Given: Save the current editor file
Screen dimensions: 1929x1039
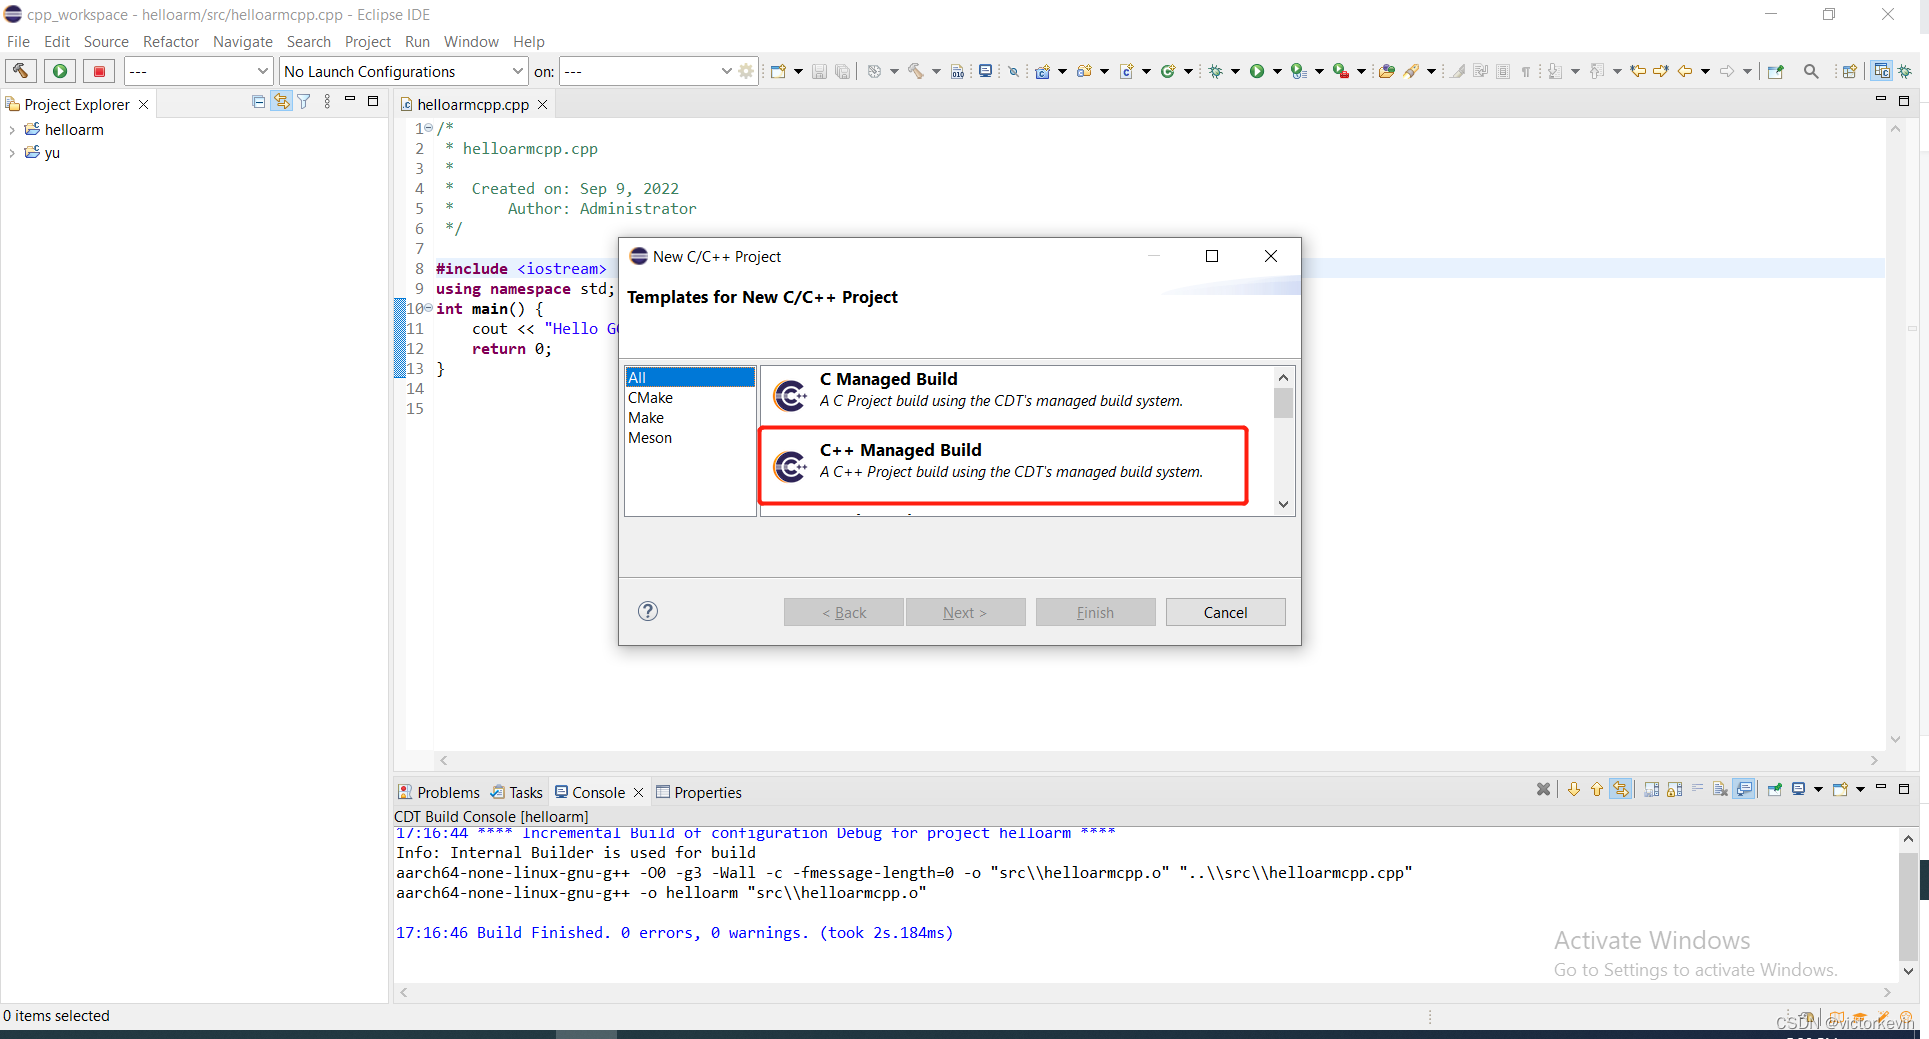Looking at the screenshot, I should click(819, 71).
